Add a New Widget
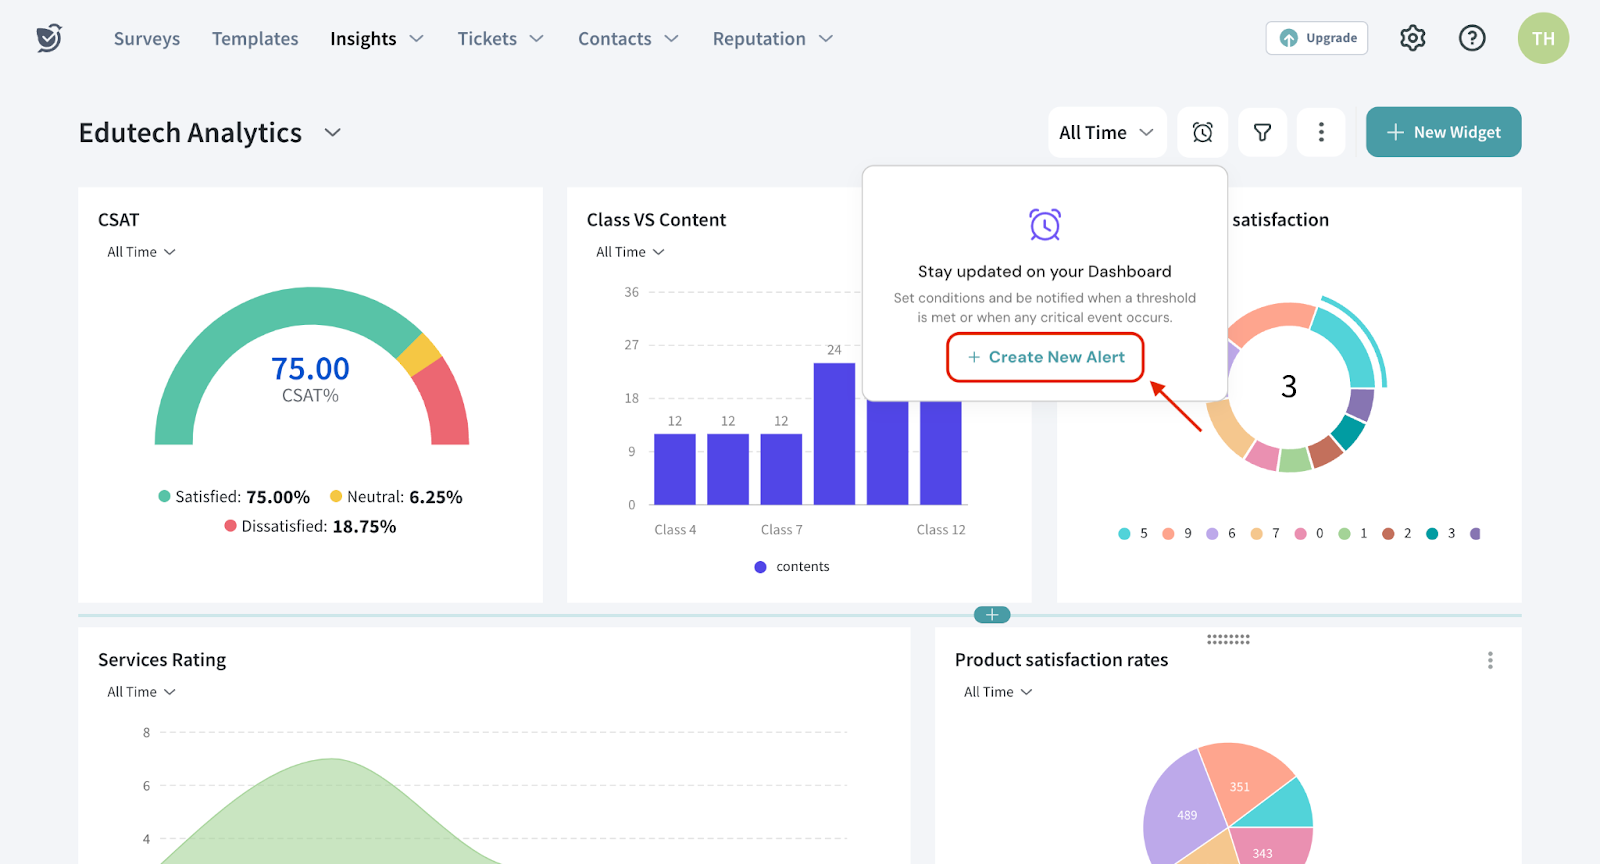Image resolution: width=1600 pixels, height=864 pixels. (1443, 132)
